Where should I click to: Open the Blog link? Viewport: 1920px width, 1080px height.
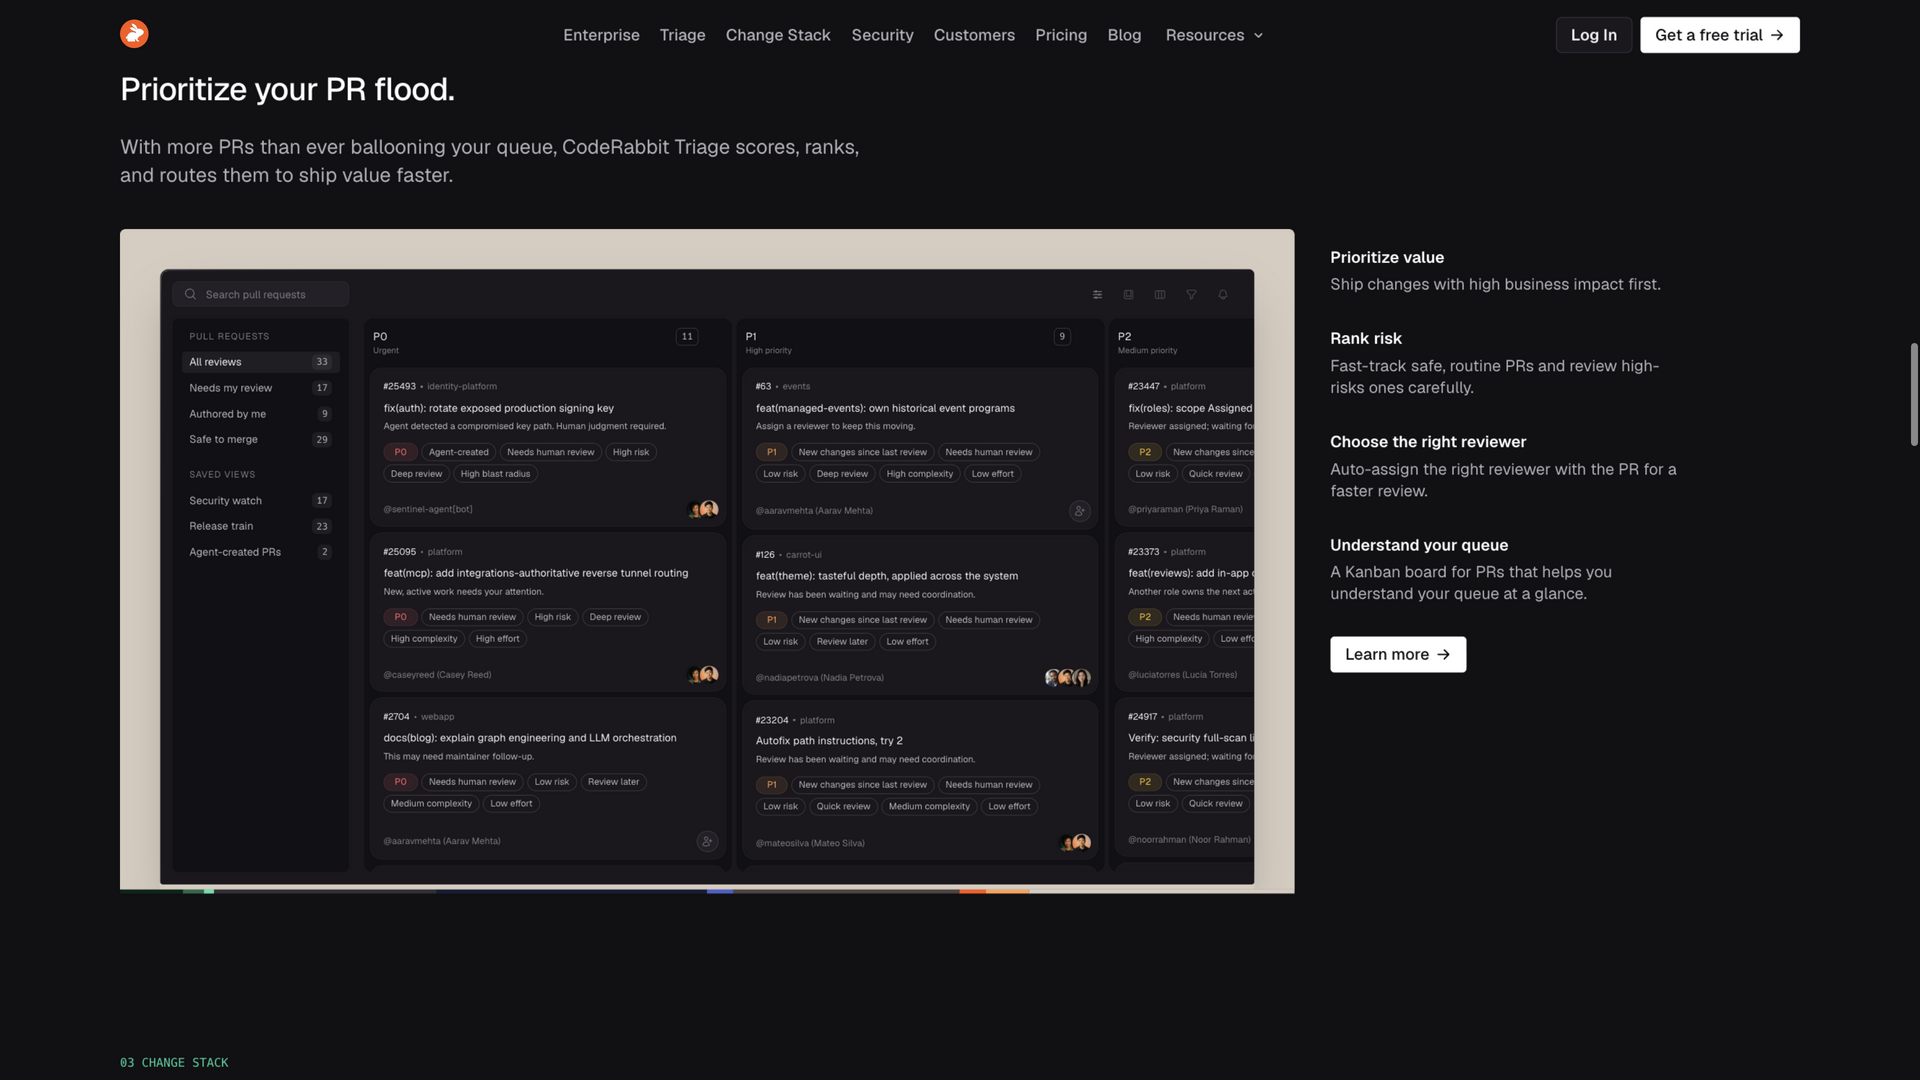point(1124,35)
